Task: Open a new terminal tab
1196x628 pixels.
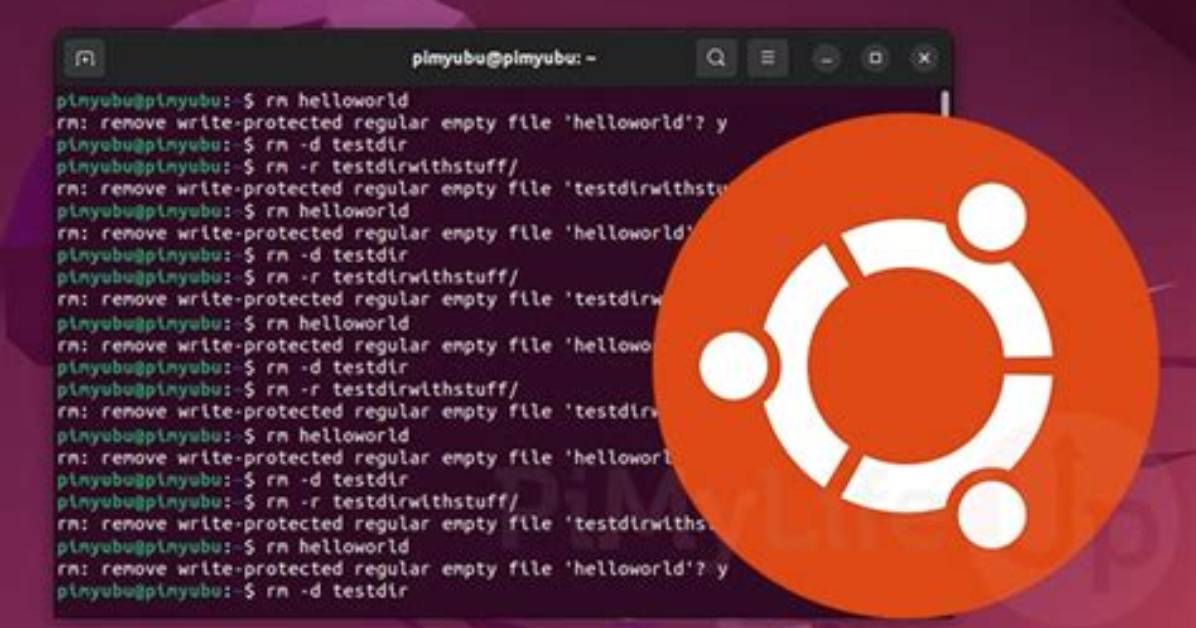Action: pyautogui.click(x=85, y=59)
